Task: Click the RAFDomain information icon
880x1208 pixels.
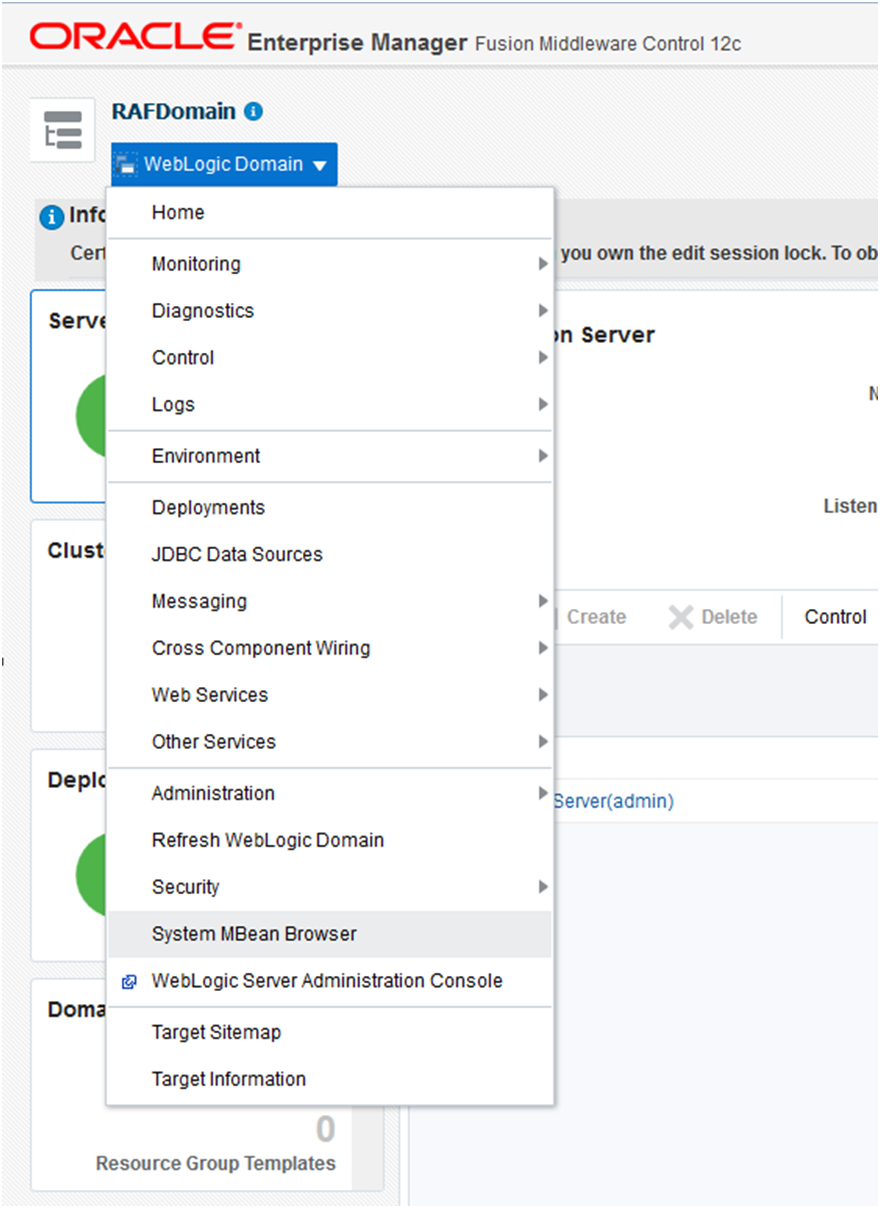Action: pyautogui.click(x=254, y=112)
